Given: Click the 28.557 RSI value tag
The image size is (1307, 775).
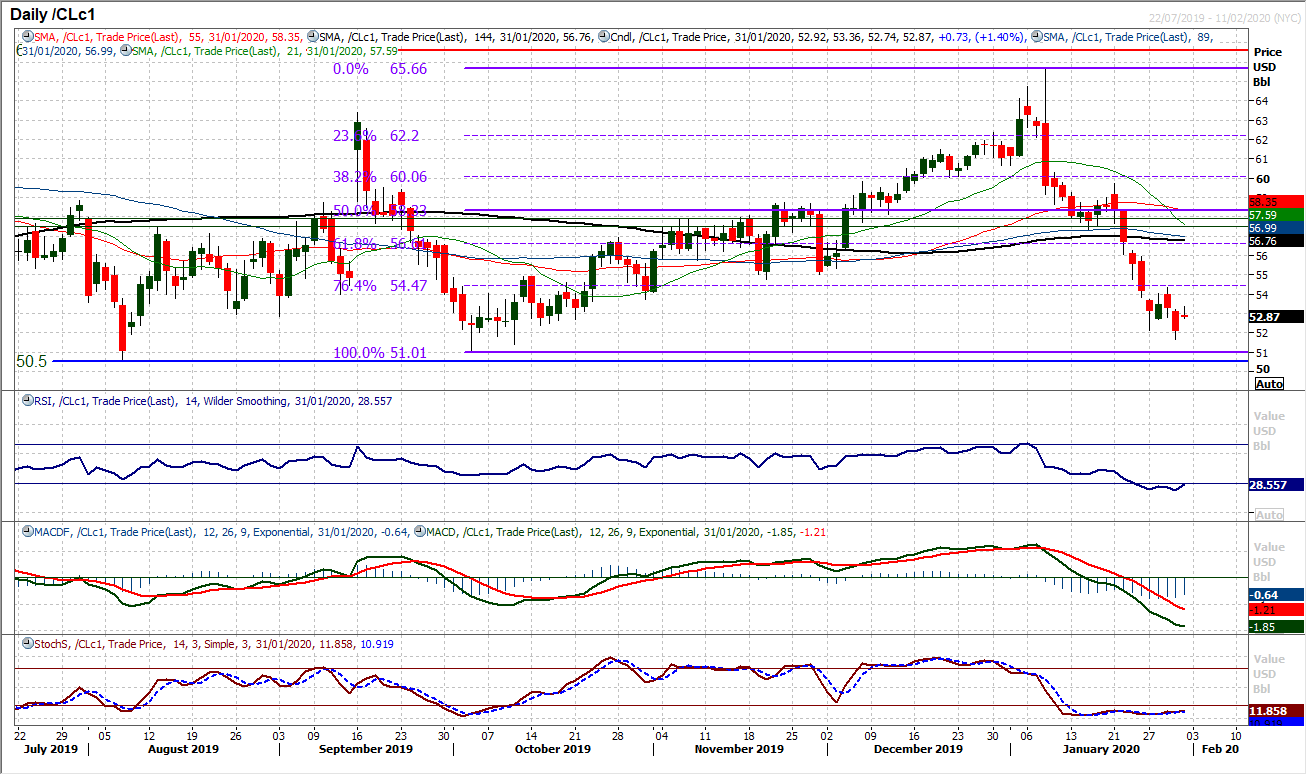Looking at the screenshot, I should click(1276, 484).
